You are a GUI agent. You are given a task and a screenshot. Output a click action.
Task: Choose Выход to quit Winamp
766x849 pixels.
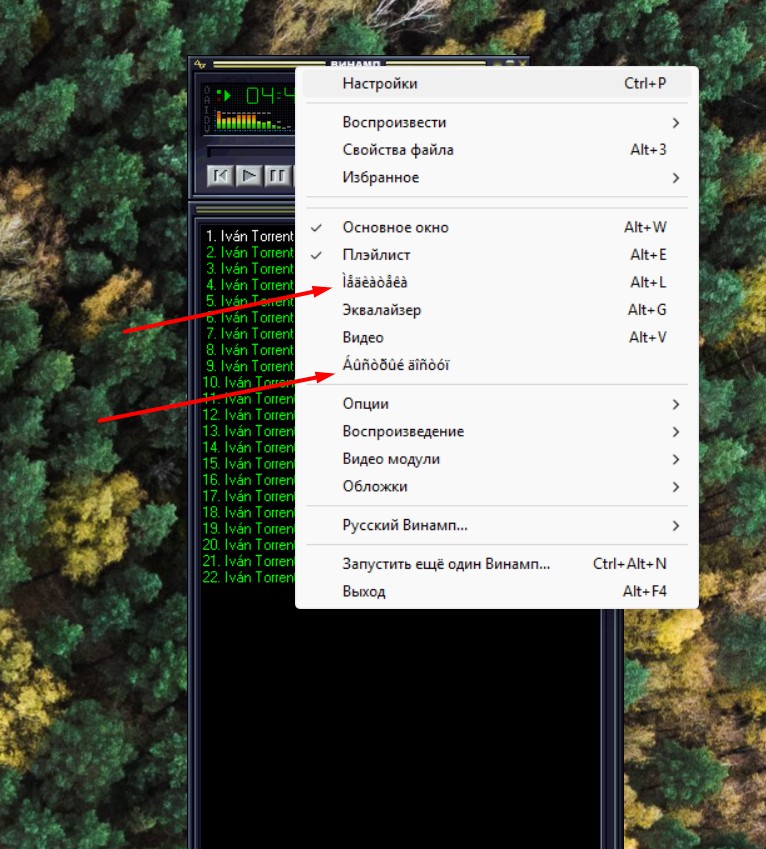(496, 592)
